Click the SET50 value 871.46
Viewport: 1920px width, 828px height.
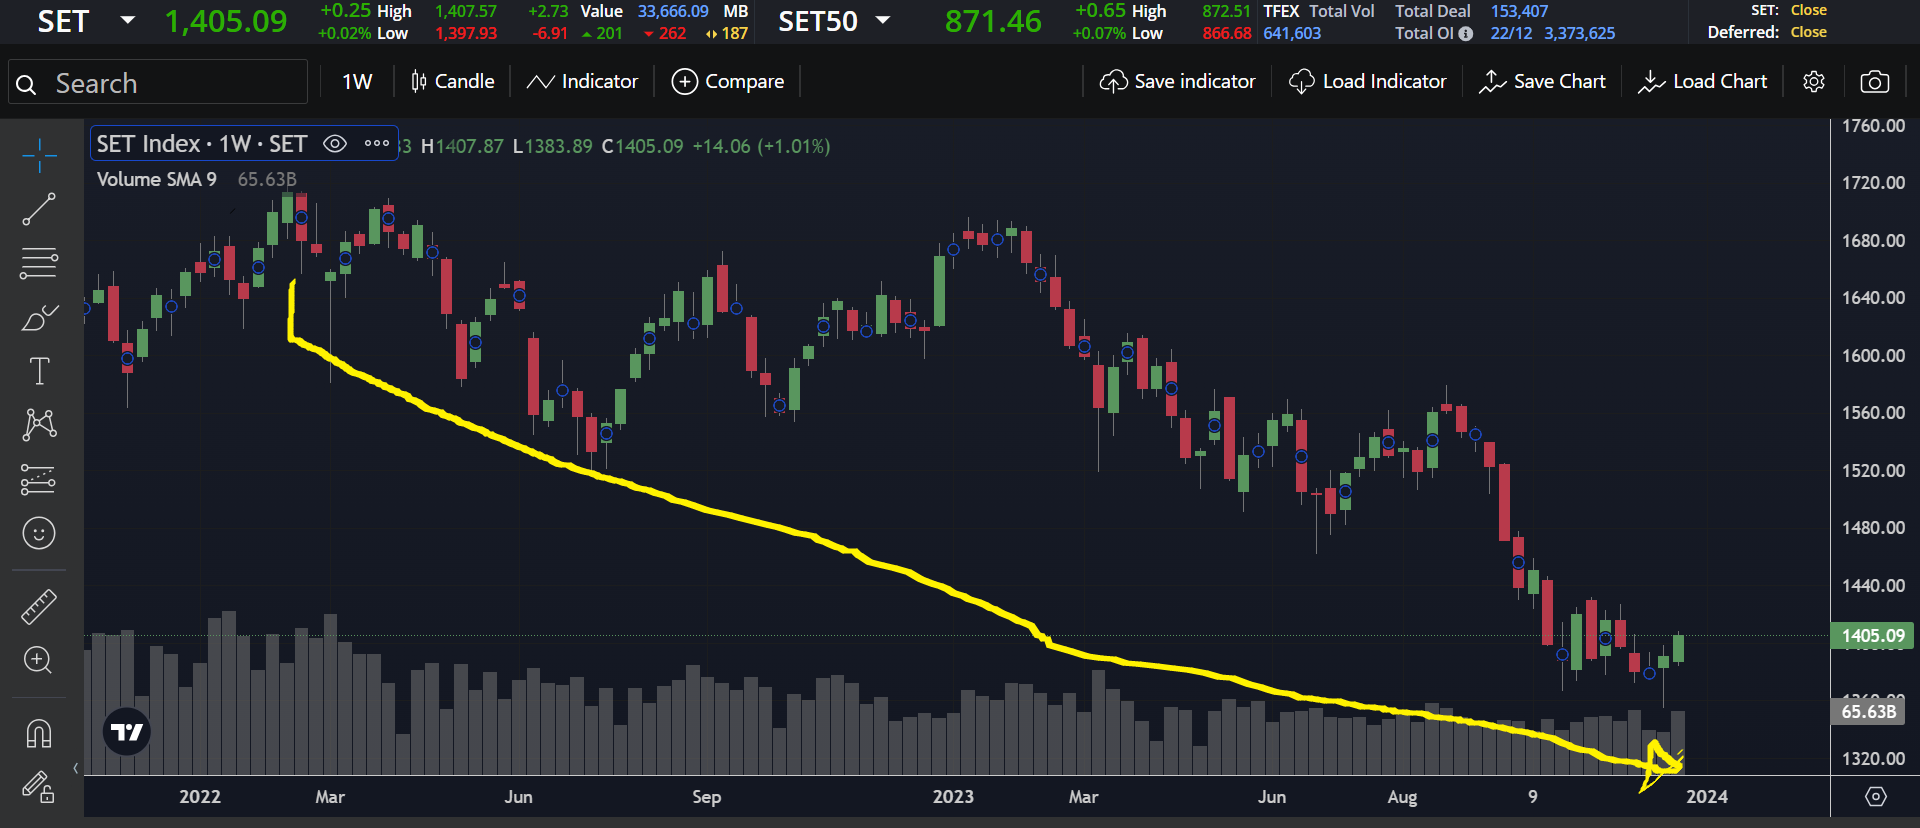(993, 21)
